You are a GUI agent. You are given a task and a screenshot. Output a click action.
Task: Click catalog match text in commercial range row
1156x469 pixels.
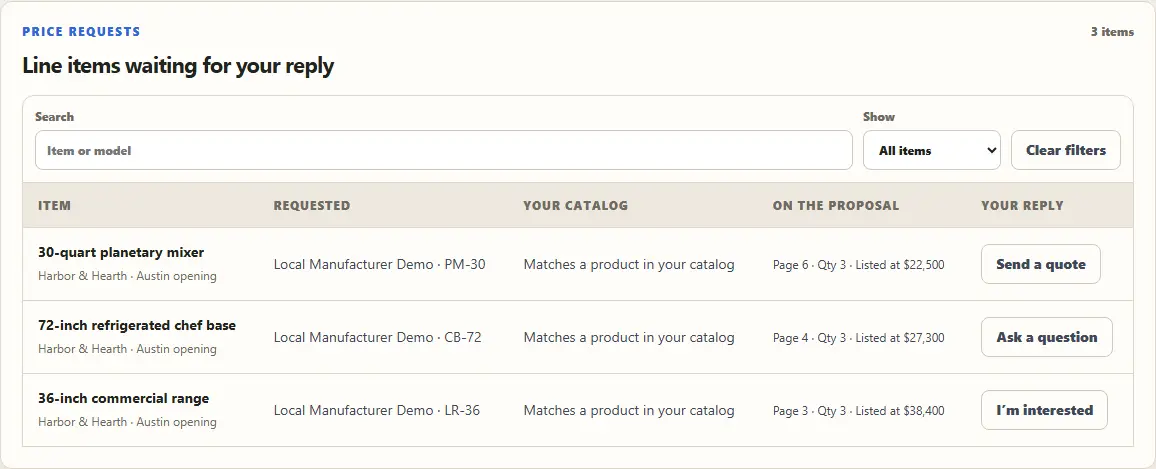(x=629, y=410)
